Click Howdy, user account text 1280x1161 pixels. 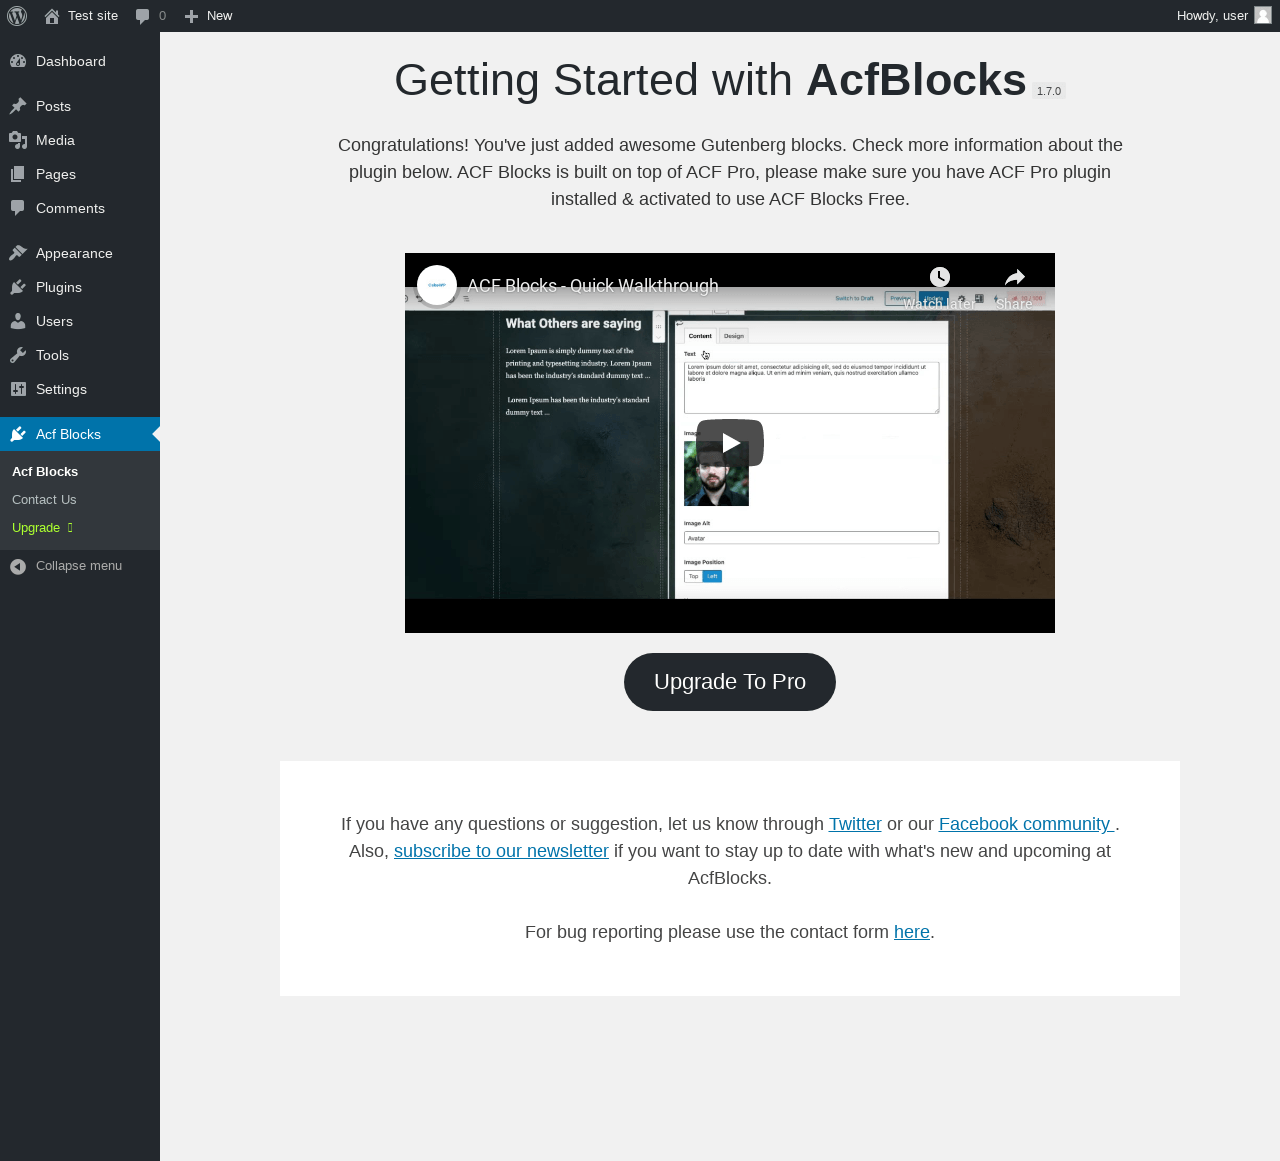pyautogui.click(x=1212, y=16)
